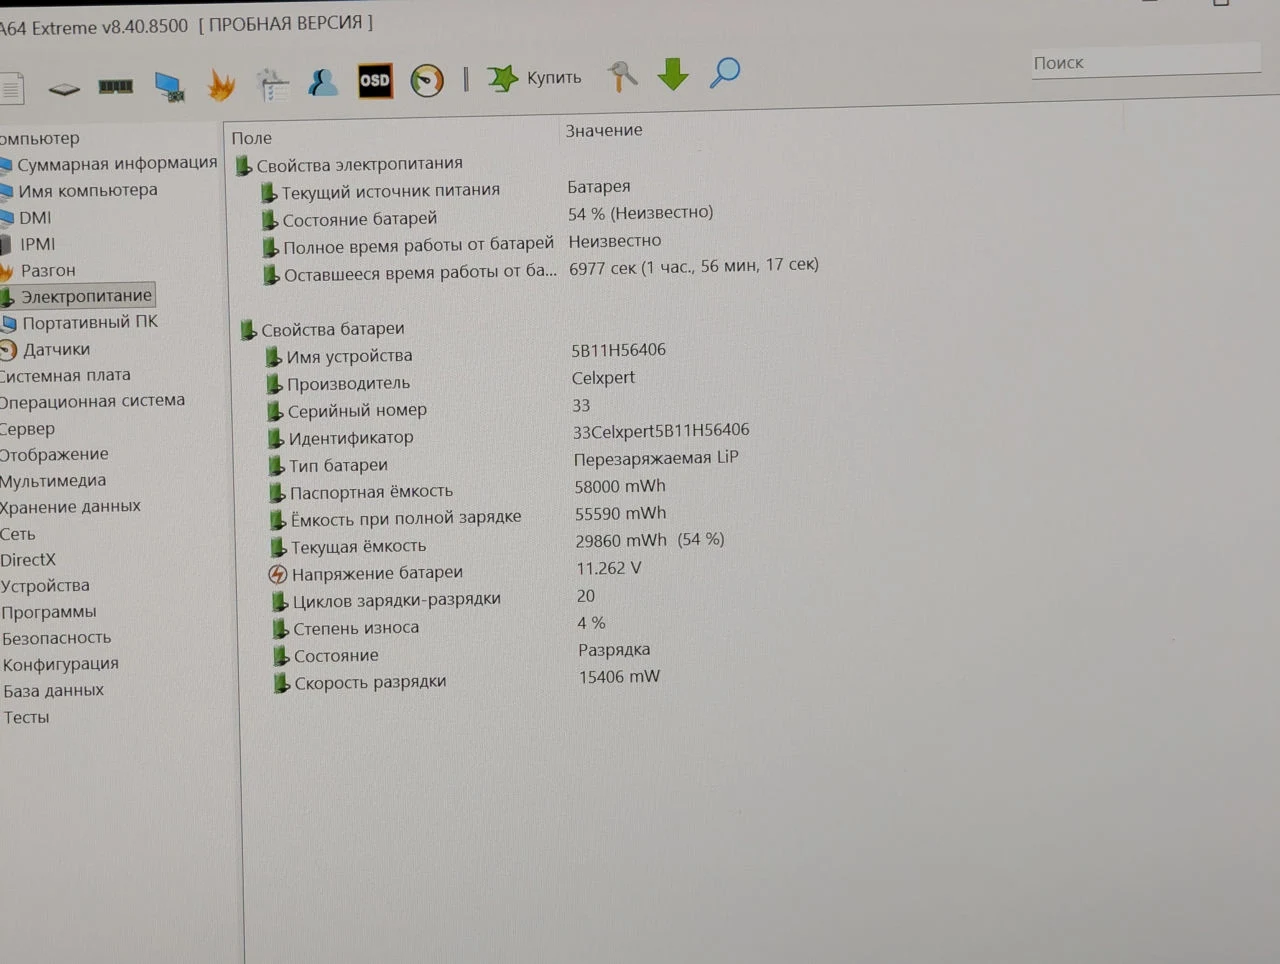Click the Купить button in toolbar
Image resolution: width=1280 pixels, height=964 pixels.
[x=535, y=77]
